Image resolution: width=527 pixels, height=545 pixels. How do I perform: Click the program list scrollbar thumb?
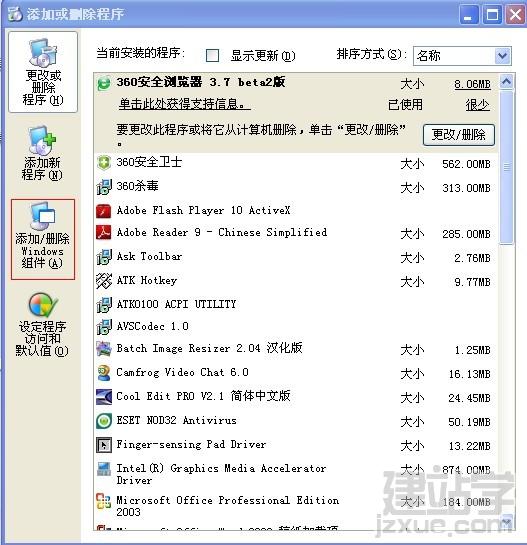pyautogui.click(x=506, y=168)
